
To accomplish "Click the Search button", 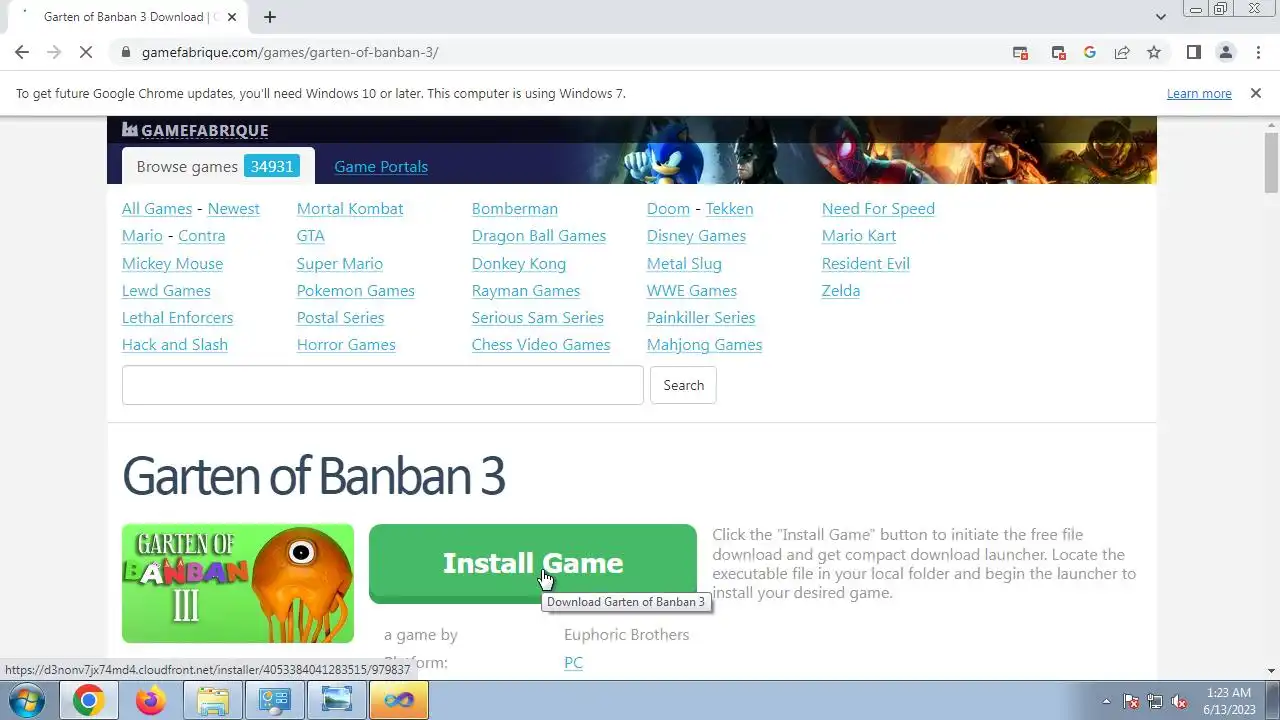I will (683, 385).
